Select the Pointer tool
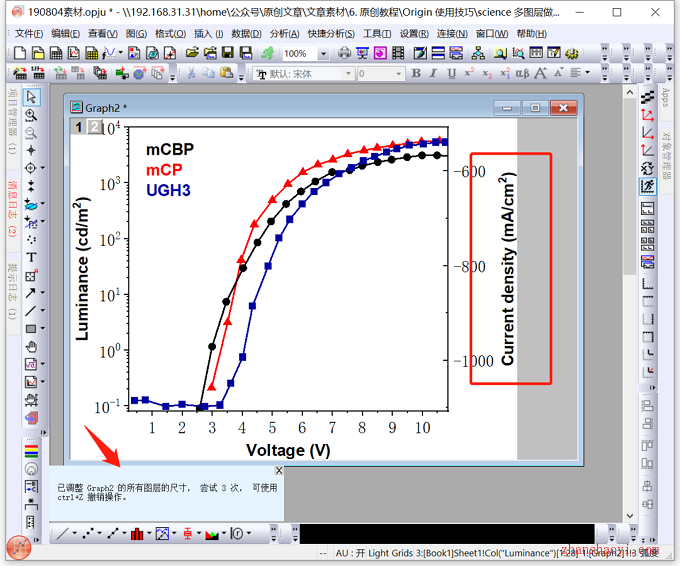The width and height of the screenshot is (680, 566). (x=31, y=97)
